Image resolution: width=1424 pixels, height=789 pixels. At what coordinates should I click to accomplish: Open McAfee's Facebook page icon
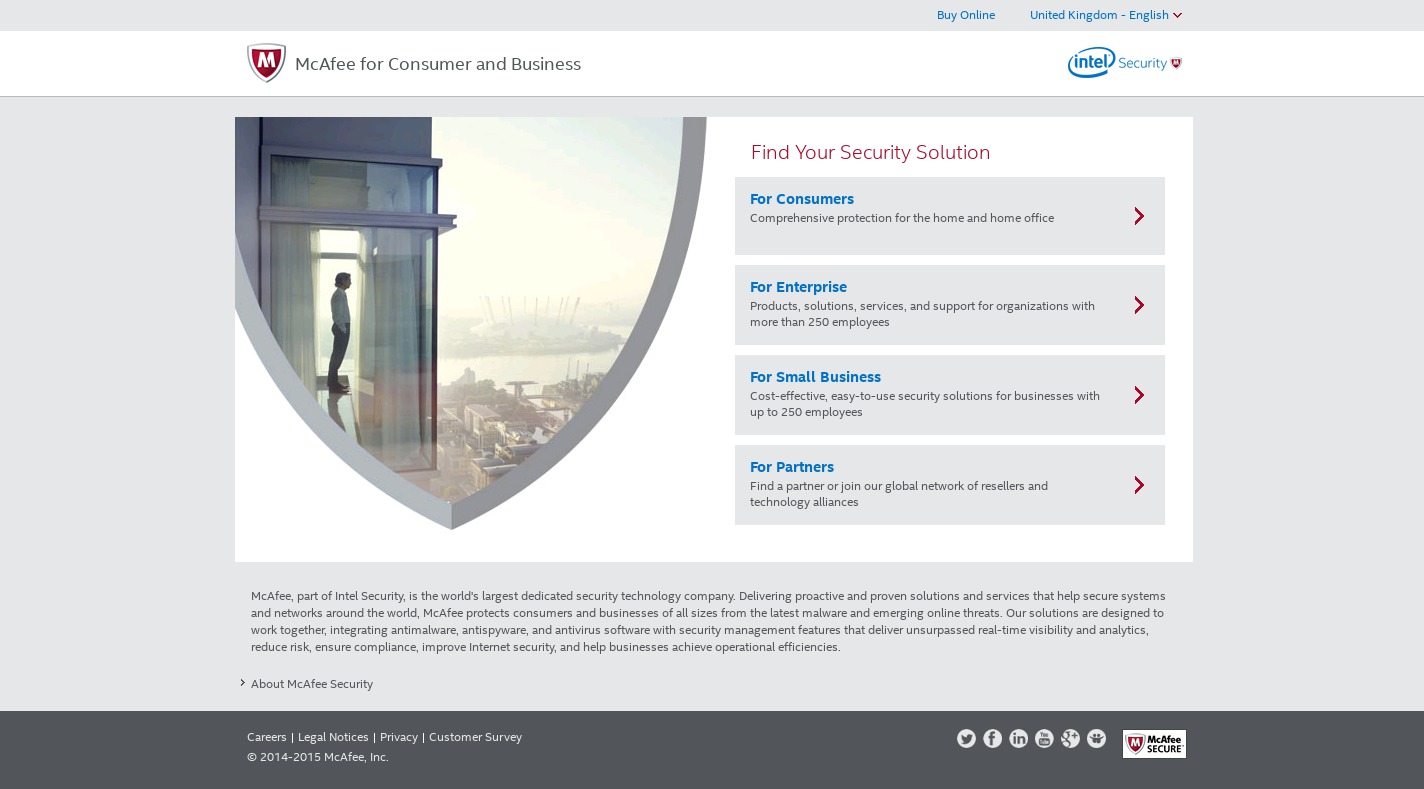point(992,738)
